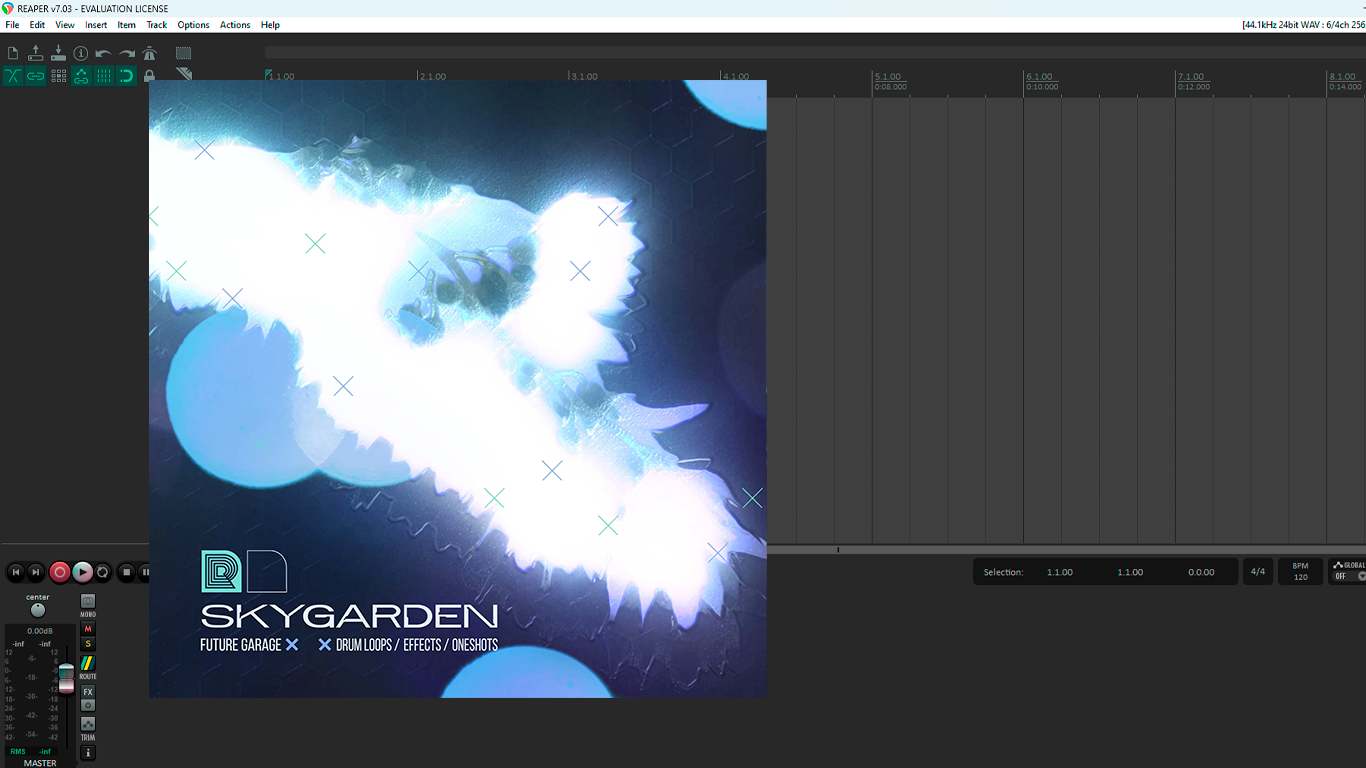1366x768 pixels.
Task: Toggle master Mono button
Action: coord(88,601)
